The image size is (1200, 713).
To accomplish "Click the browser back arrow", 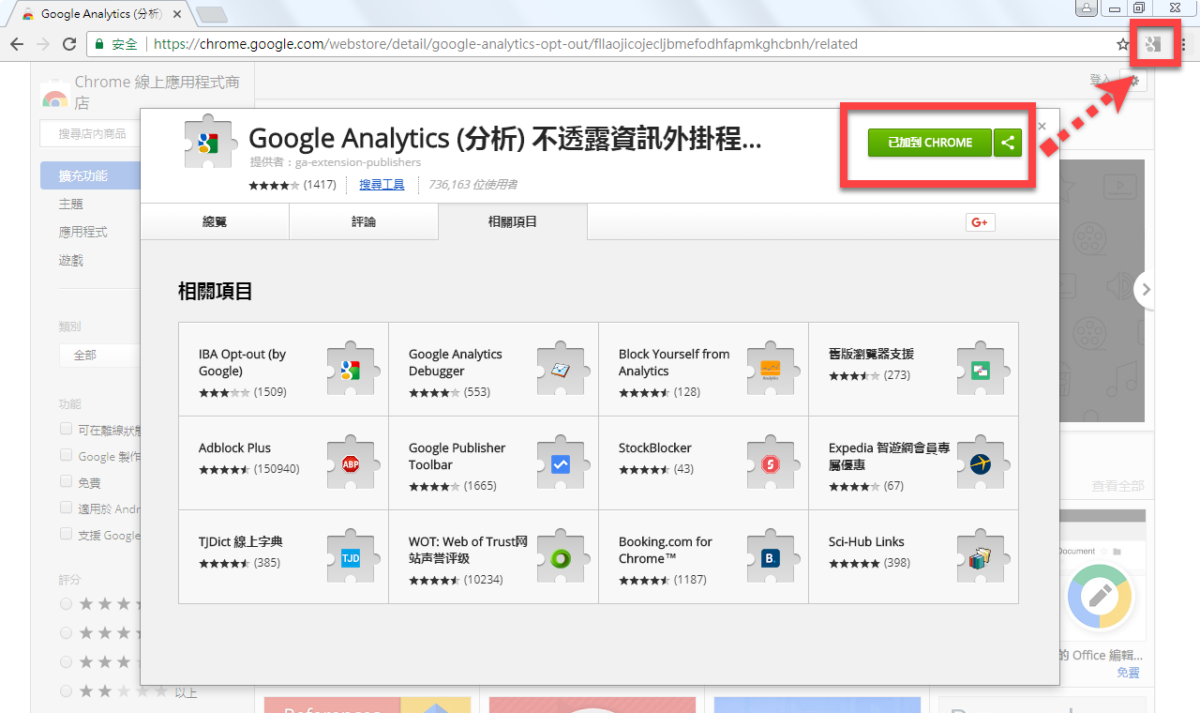I will click(16, 44).
